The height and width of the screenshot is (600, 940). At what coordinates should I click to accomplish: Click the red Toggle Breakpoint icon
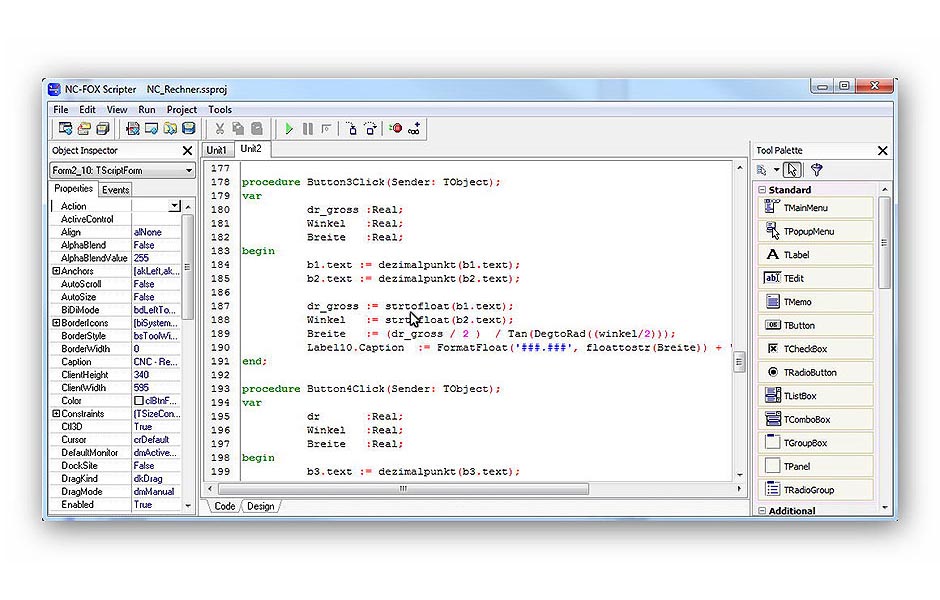pyautogui.click(x=396, y=128)
